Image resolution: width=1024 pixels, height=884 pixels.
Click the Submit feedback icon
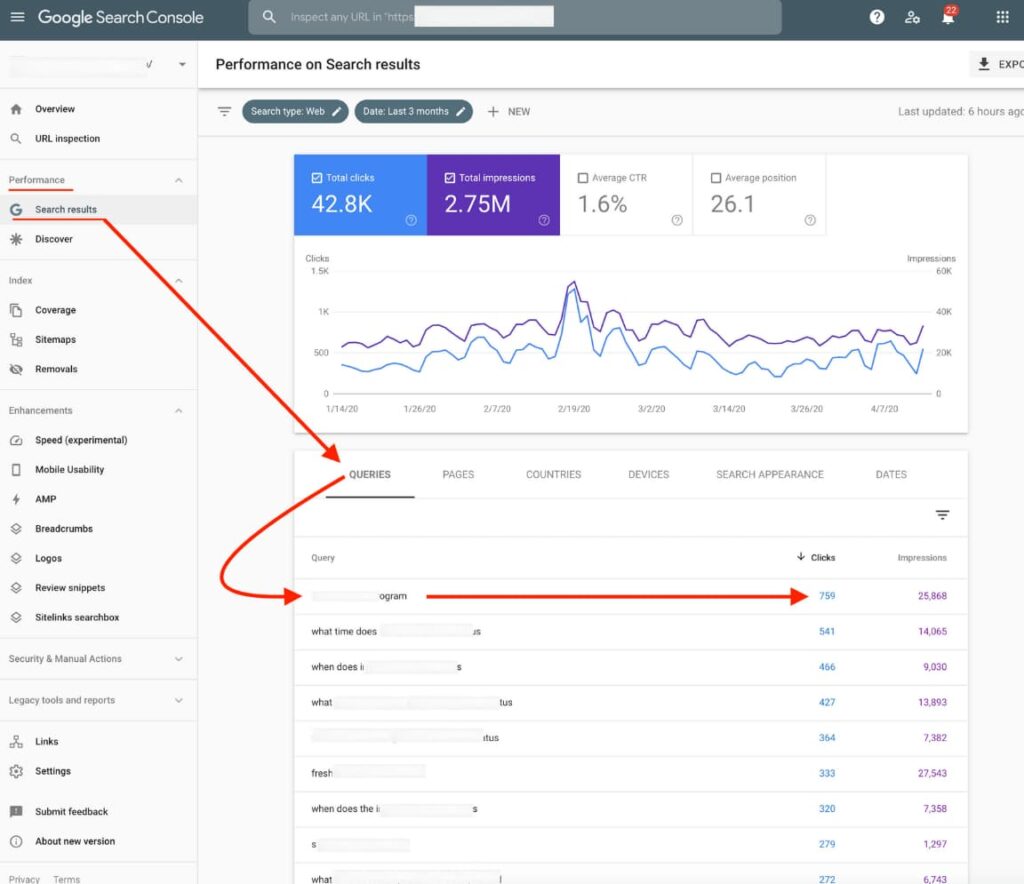[16, 812]
